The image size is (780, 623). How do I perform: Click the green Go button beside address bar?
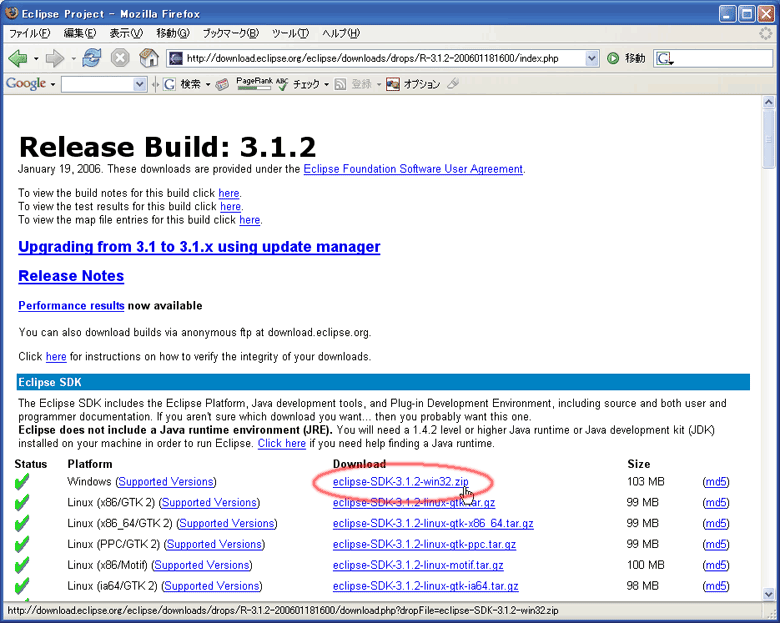coord(613,58)
